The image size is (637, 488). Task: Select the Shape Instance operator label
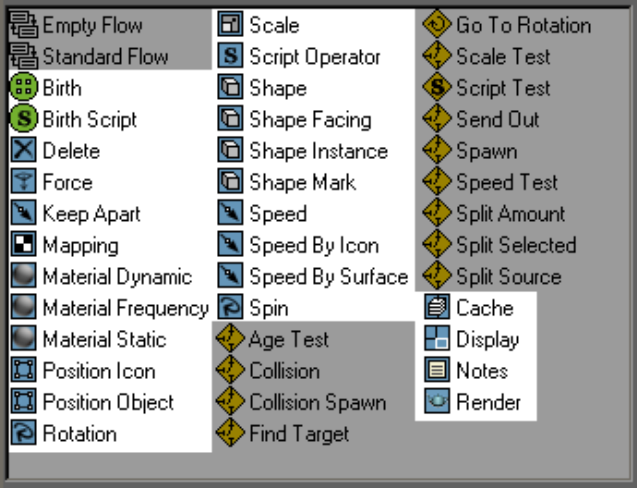click(x=317, y=151)
